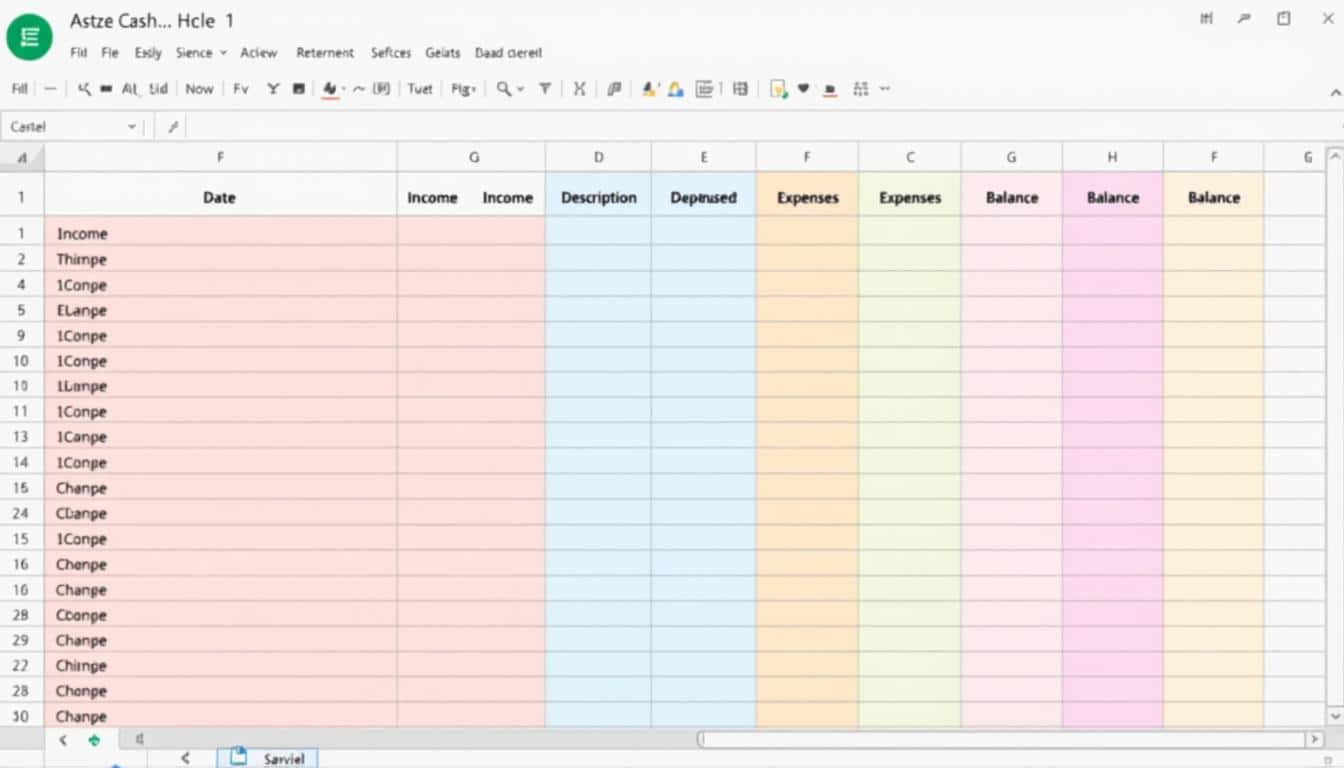Image resolution: width=1344 pixels, height=768 pixels.
Task: Click the table grid icon in toolbar
Action: tap(740, 89)
